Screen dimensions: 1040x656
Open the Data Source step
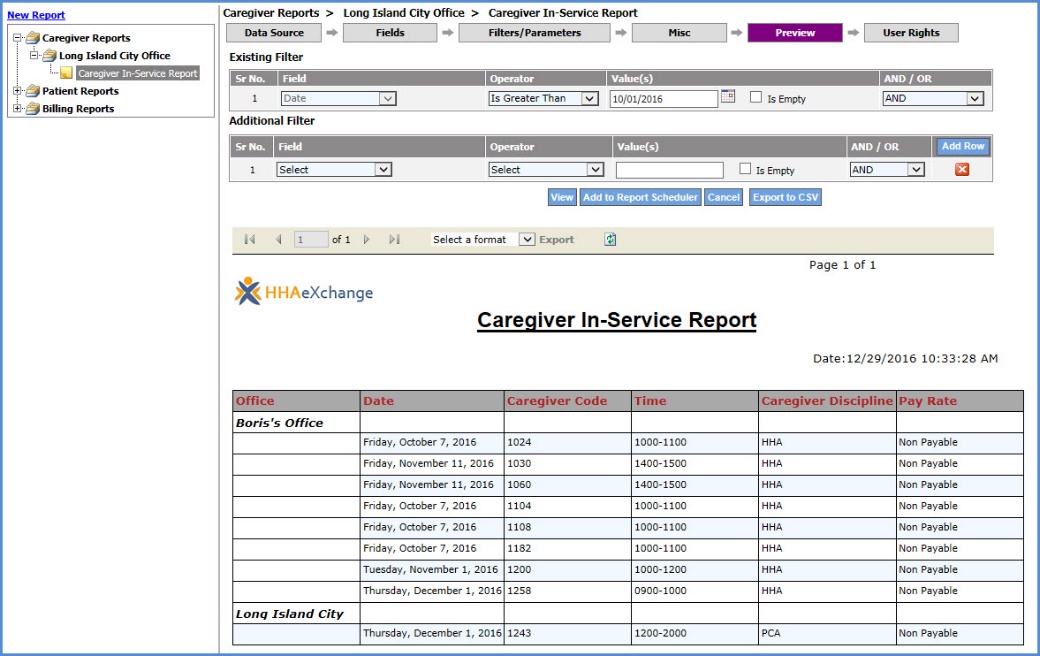(x=275, y=32)
